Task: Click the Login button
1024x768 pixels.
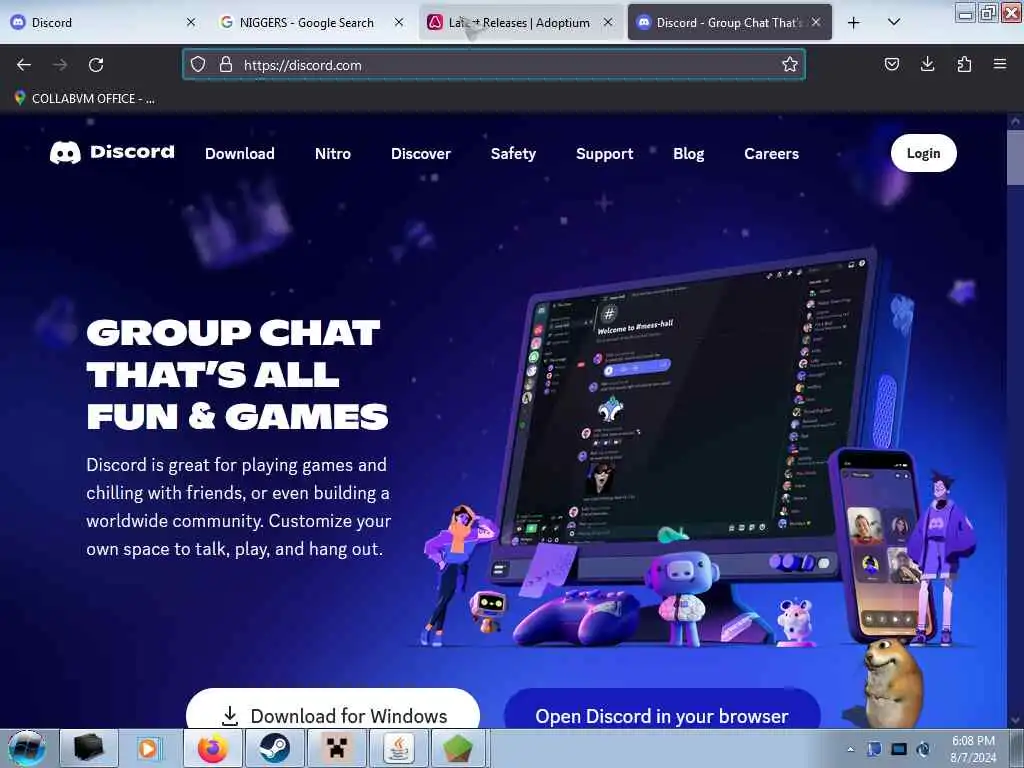Action: pyautogui.click(x=923, y=153)
